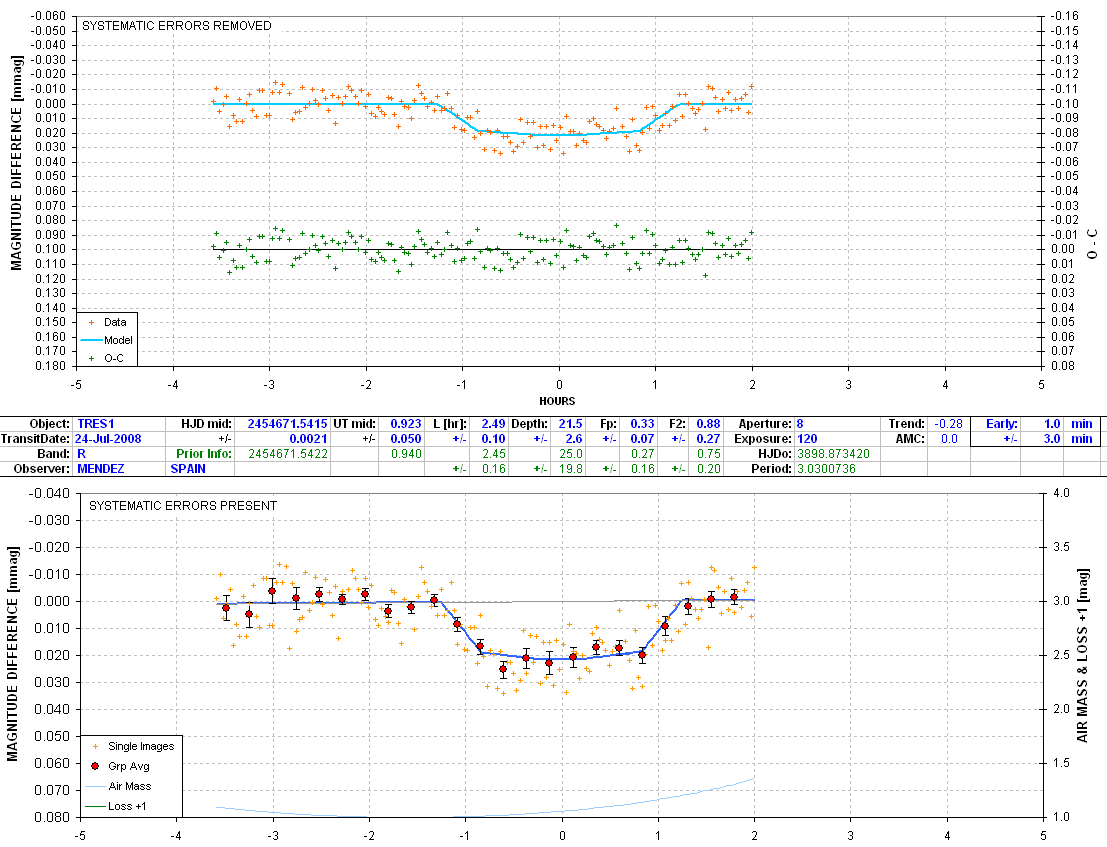Select the SYSTEMATIC ERRORS PRESENT chart title

point(183,505)
